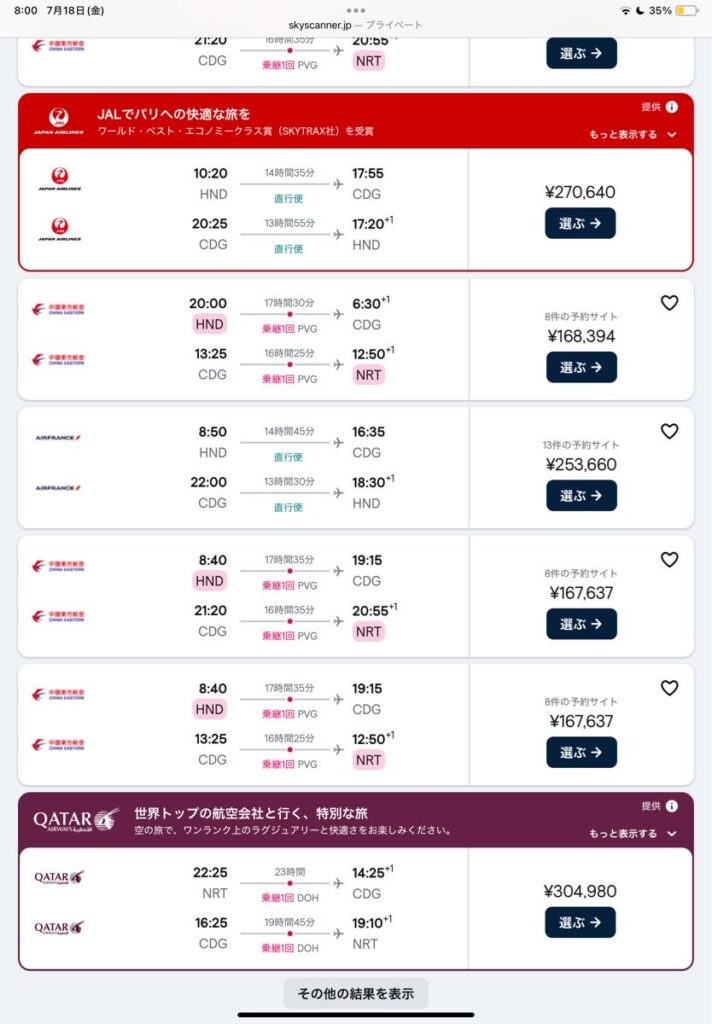712x1024 pixels.
Task: Click Japan Airlines logo in red banner
Action: pos(59,120)
